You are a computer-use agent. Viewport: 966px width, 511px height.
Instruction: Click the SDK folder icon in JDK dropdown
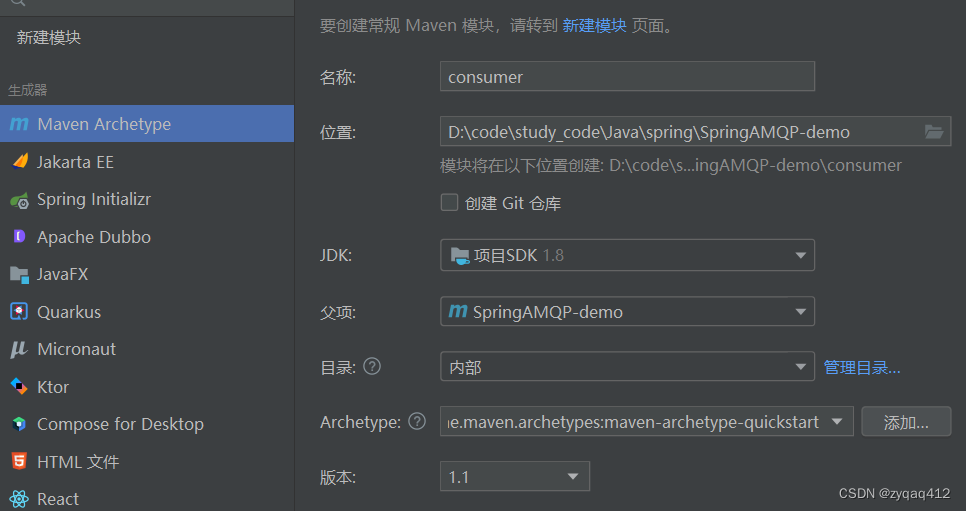[x=460, y=255]
